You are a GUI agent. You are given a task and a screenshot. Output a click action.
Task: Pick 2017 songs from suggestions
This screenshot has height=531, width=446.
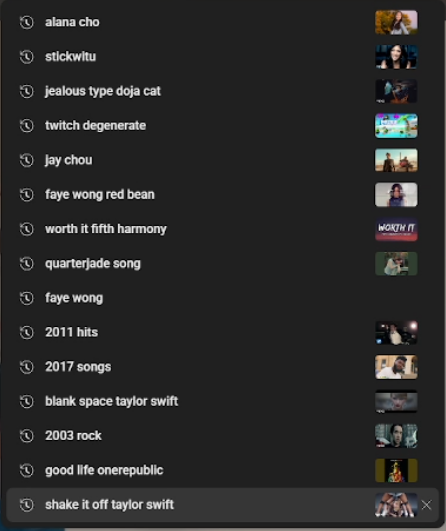222,367
